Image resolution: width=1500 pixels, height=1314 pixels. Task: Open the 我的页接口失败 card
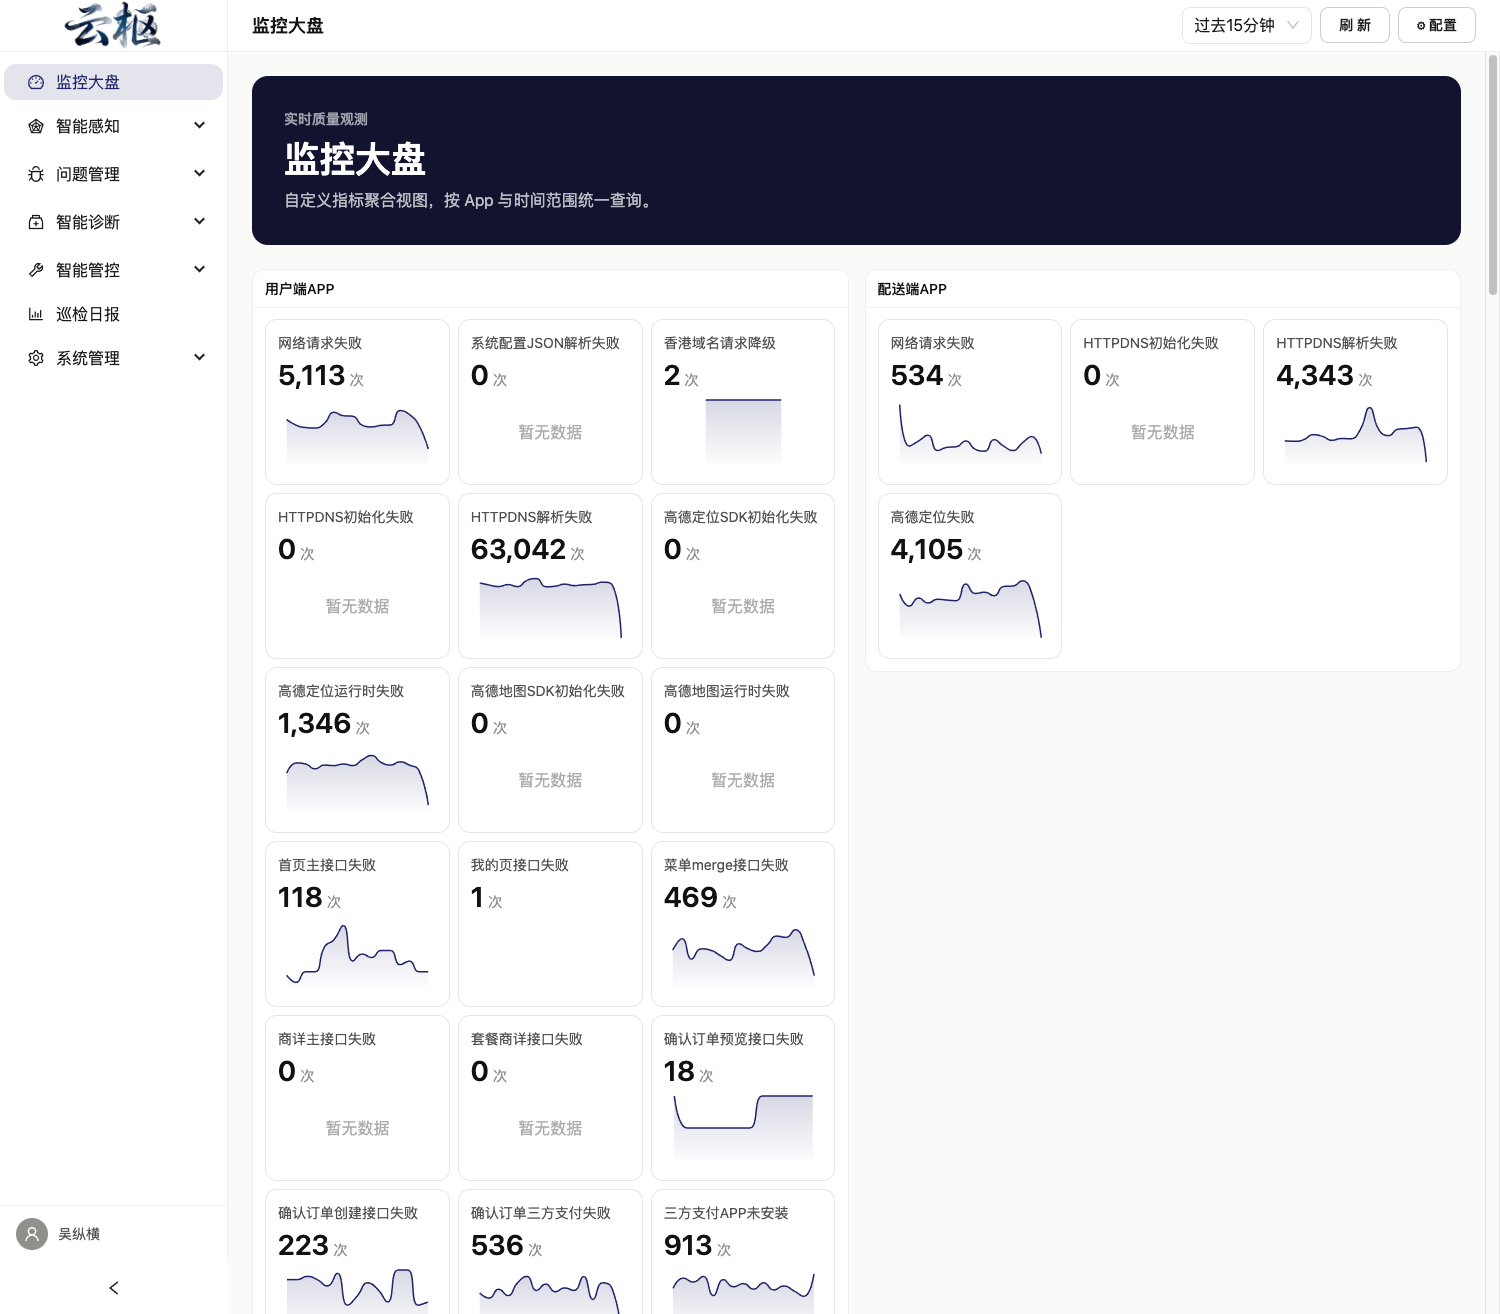click(550, 924)
